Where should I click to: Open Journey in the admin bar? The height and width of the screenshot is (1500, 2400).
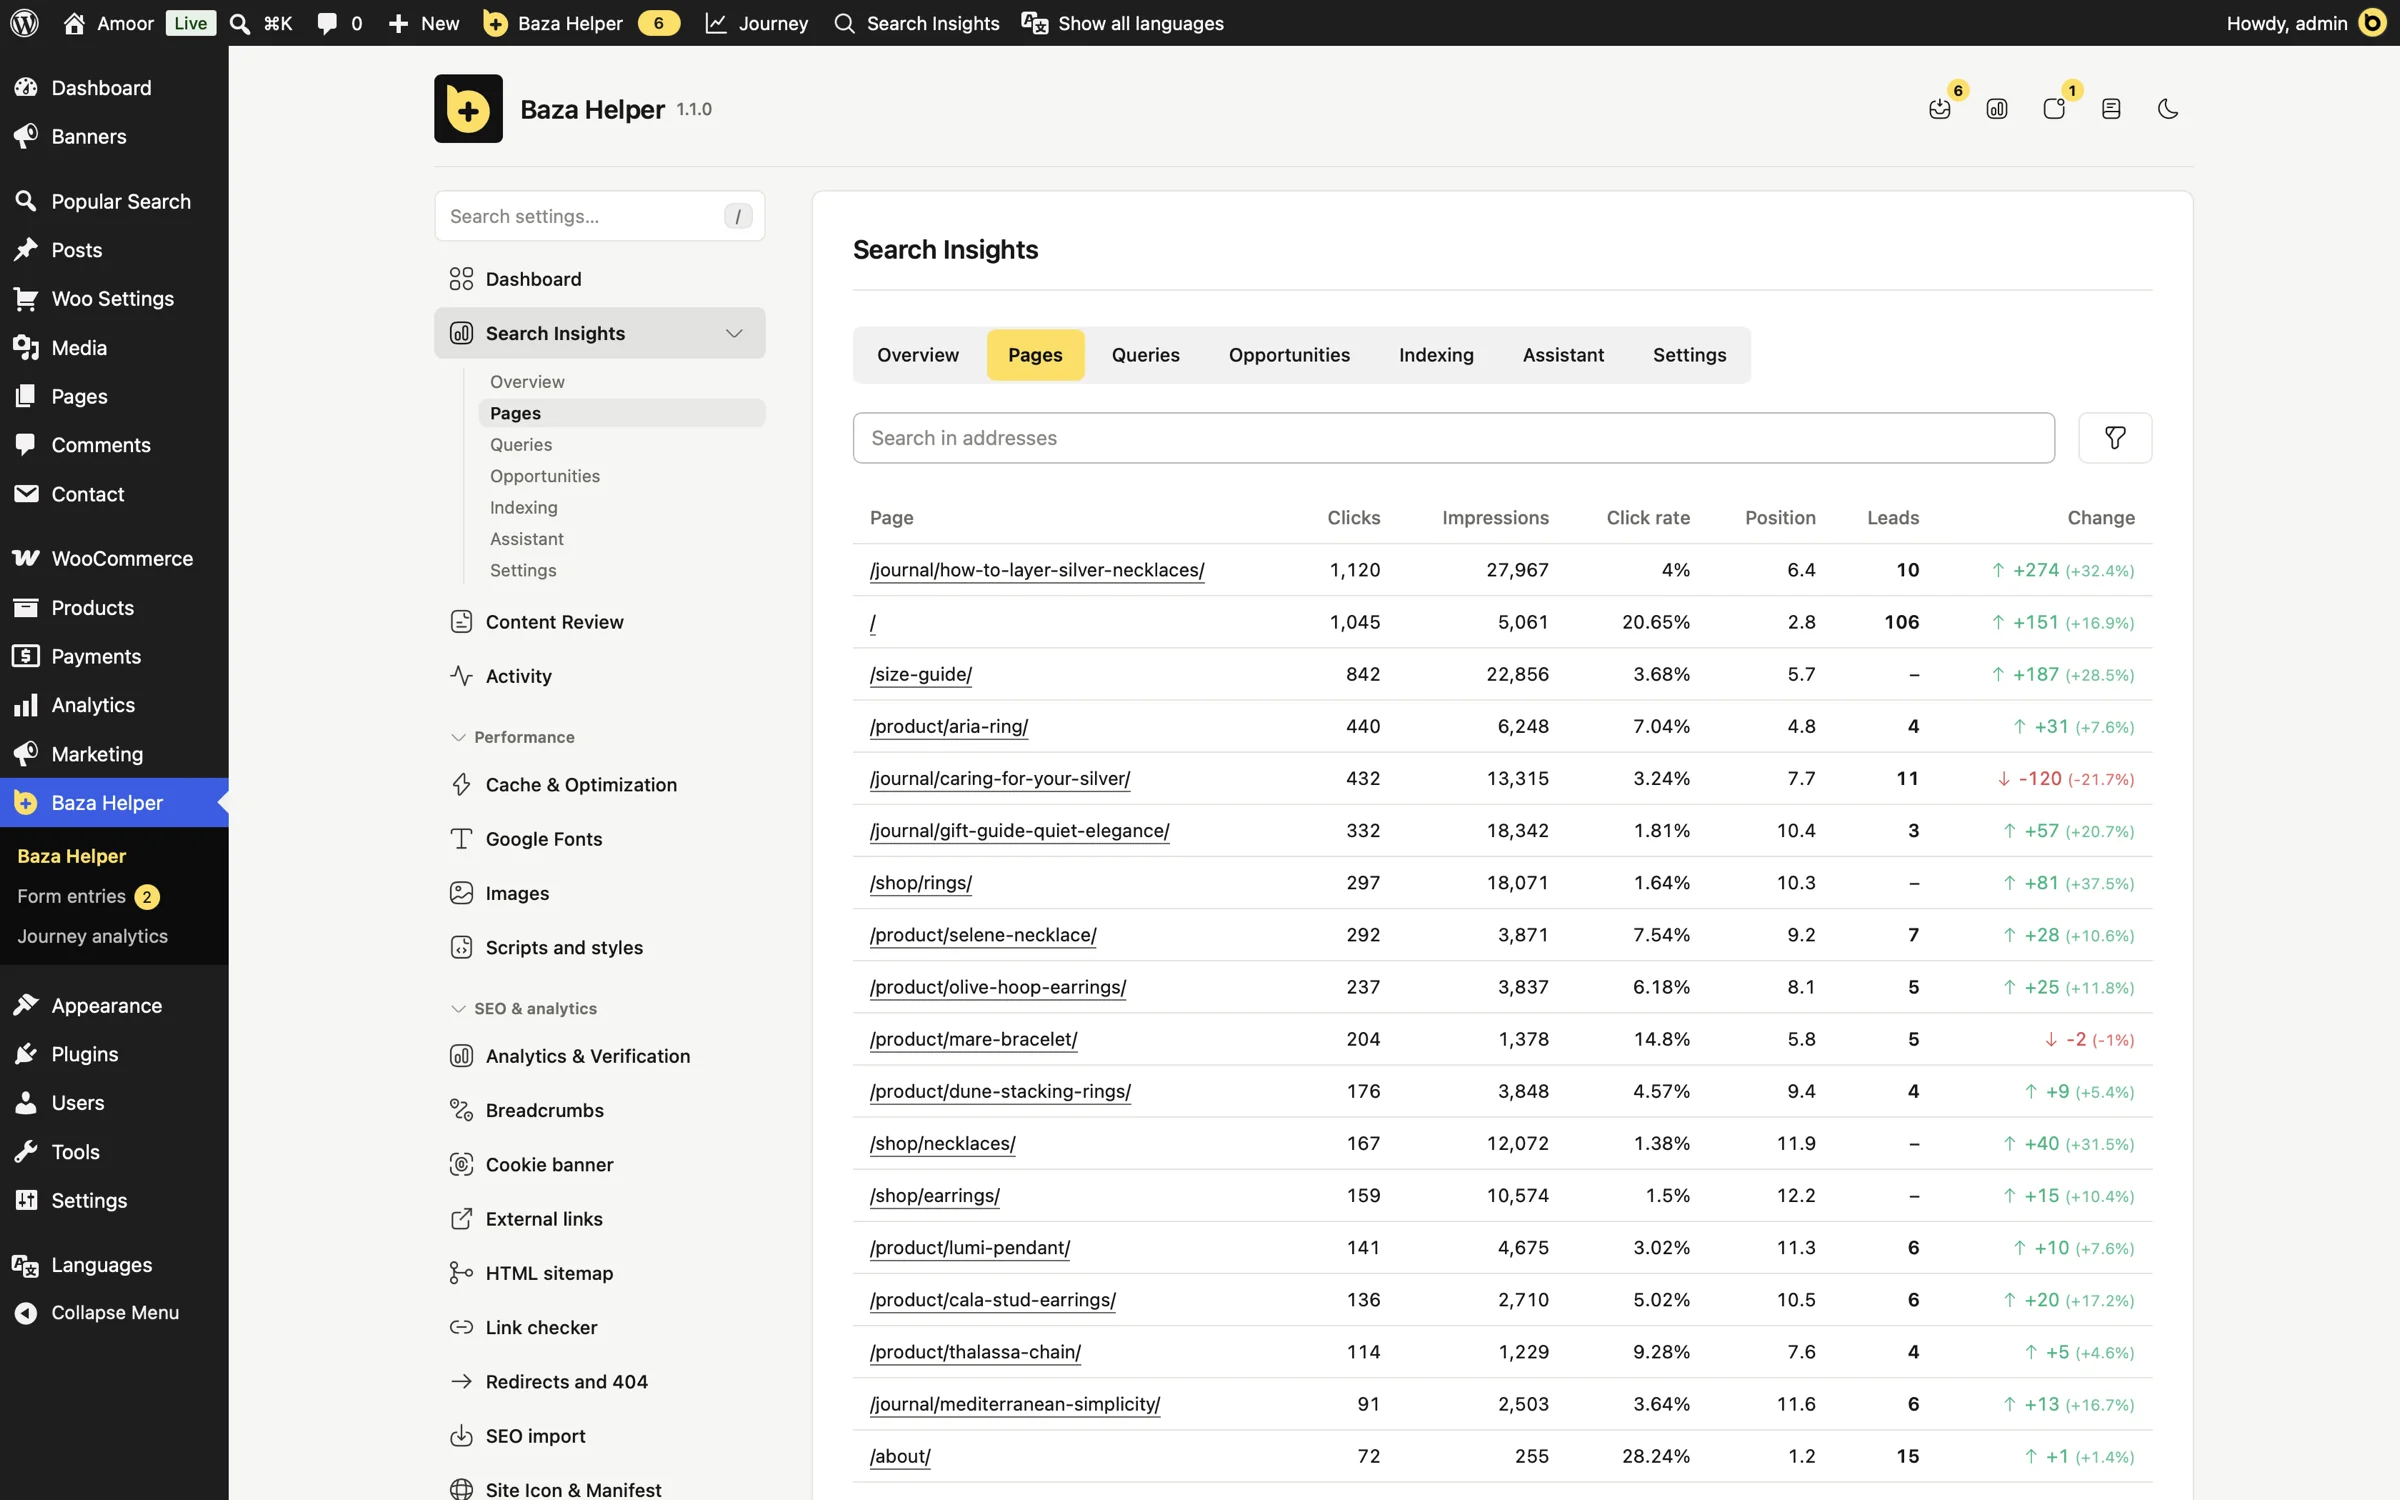(x=757, y=23)
